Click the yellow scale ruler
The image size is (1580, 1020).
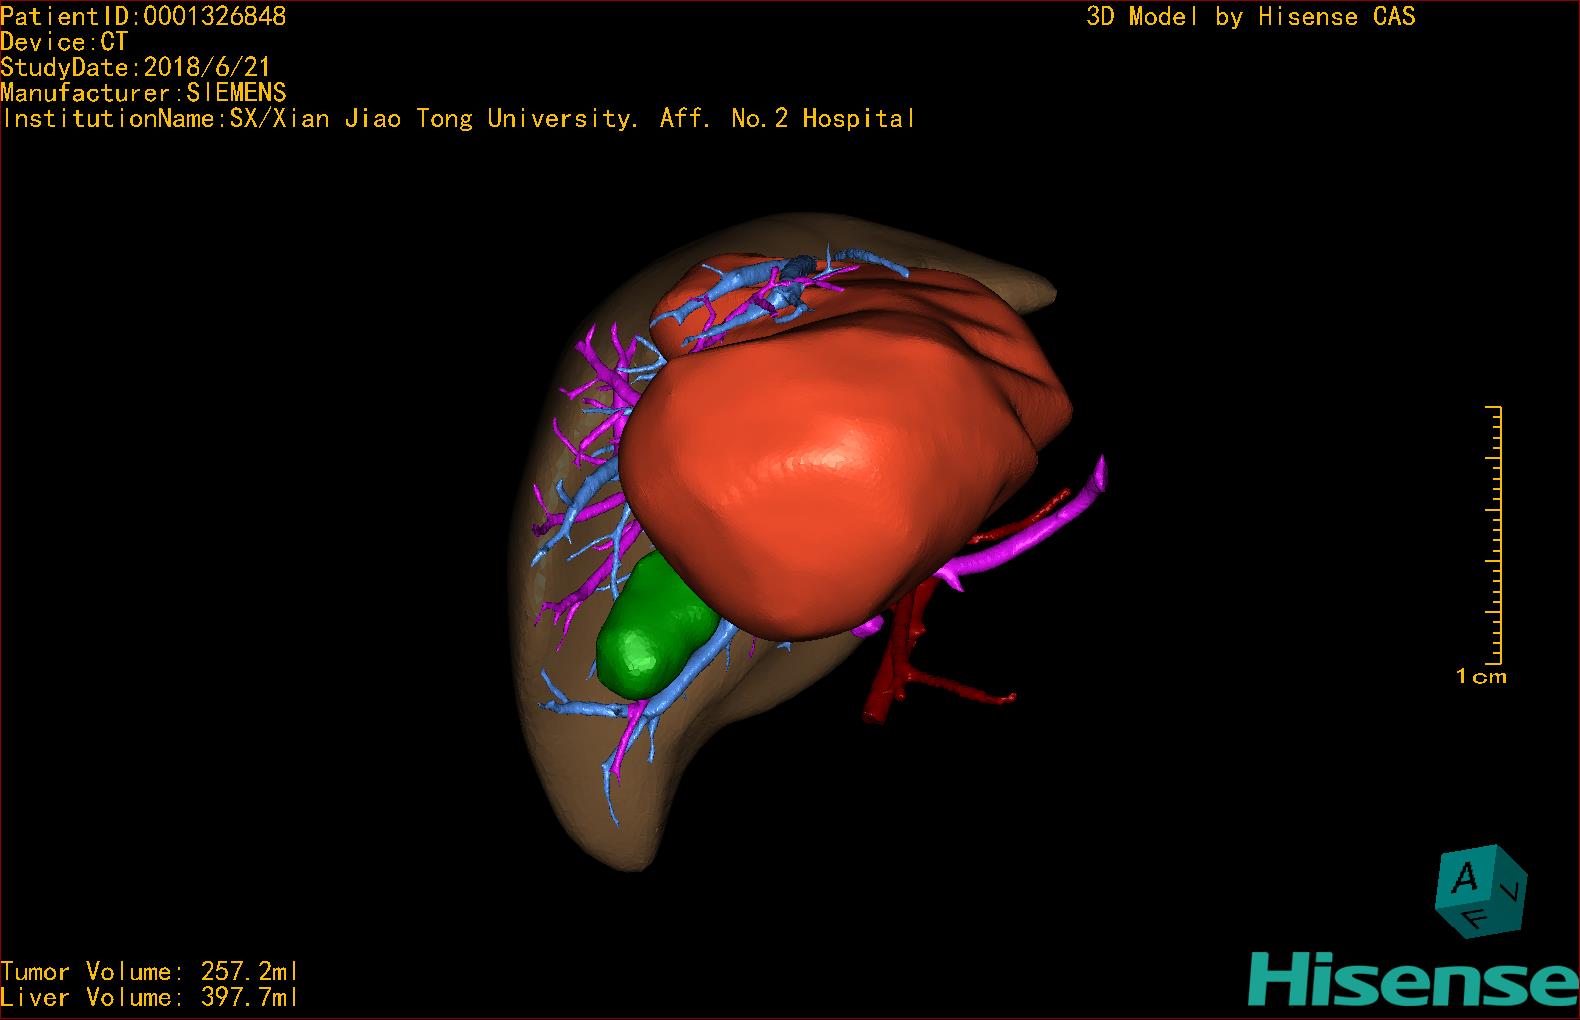1494,535
